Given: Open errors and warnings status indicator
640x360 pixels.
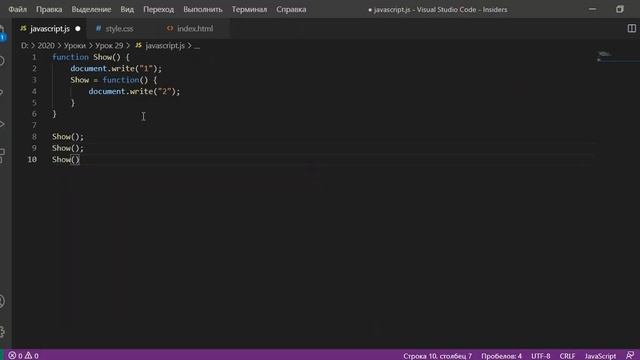Looking at the screenshot, I should tap(23, 356).
